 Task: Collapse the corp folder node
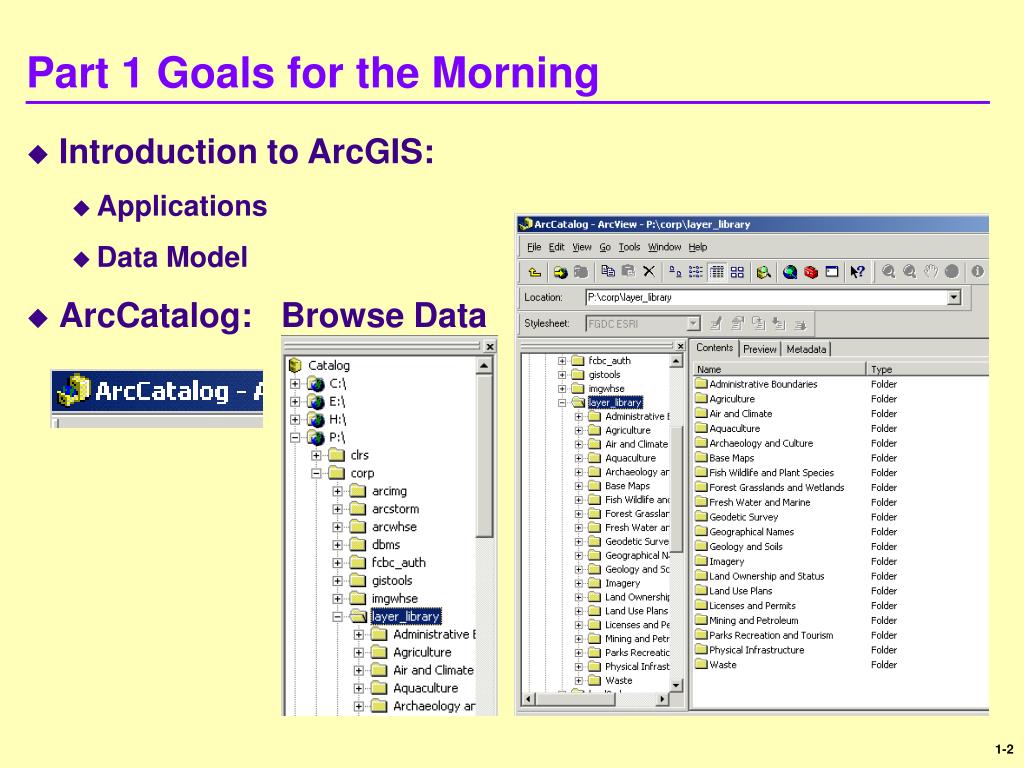pyautogui.click(x=317, y=473)
